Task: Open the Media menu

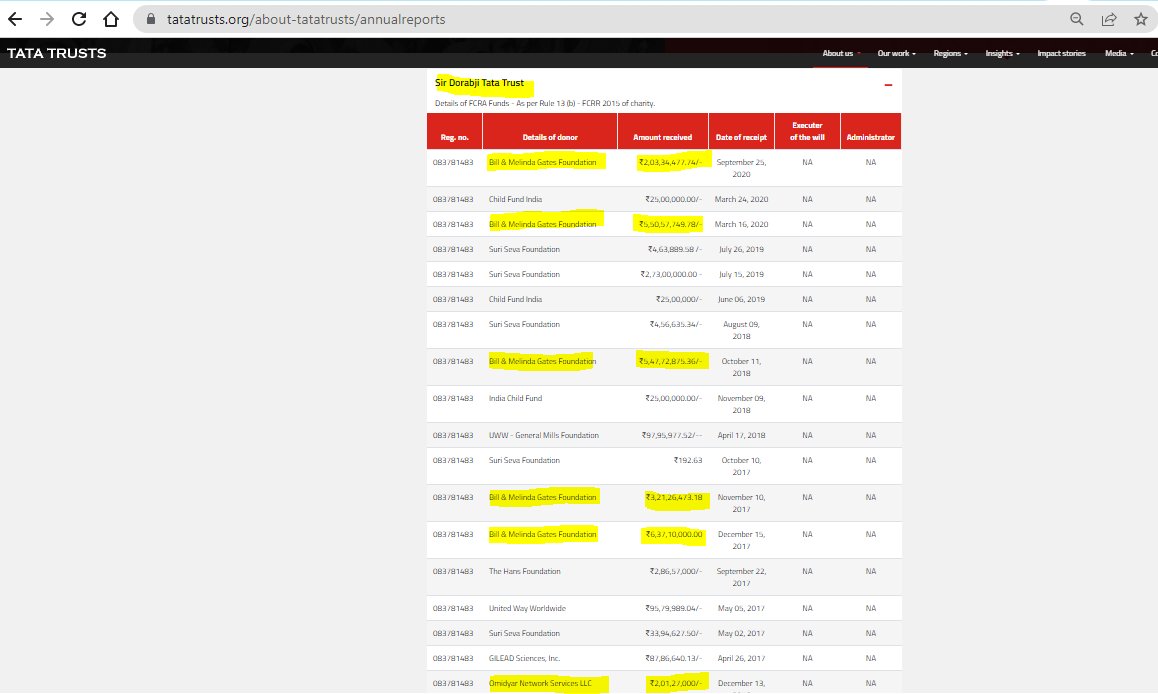Action: click(x=1119, y=53)
